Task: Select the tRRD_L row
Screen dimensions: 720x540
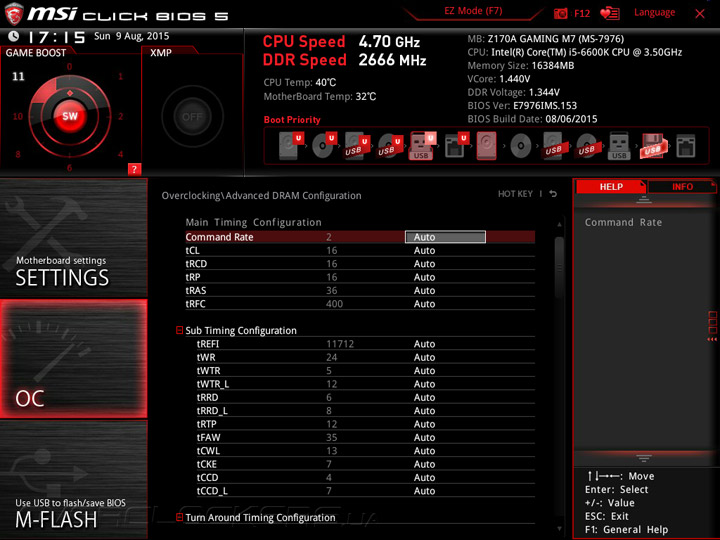Action: point(366,411)
